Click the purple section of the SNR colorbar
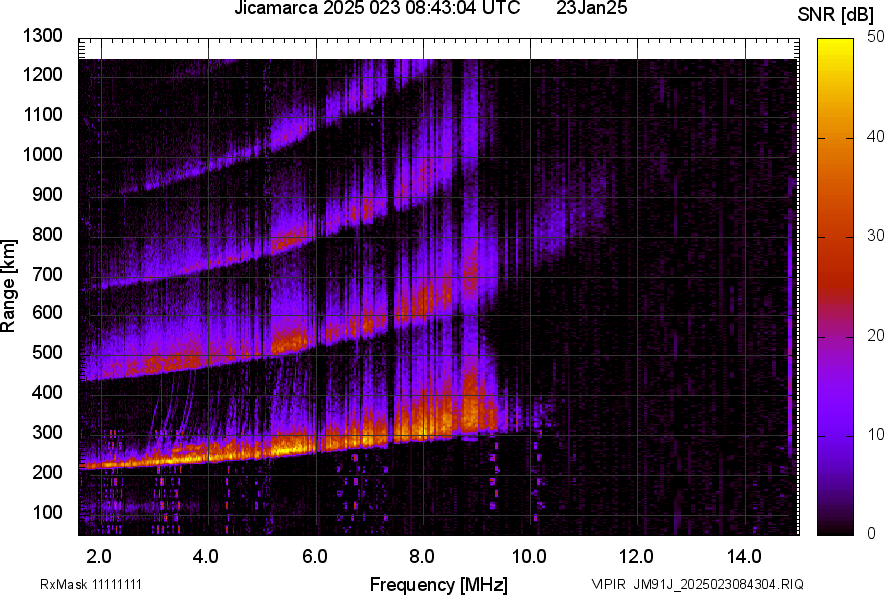 835,420
